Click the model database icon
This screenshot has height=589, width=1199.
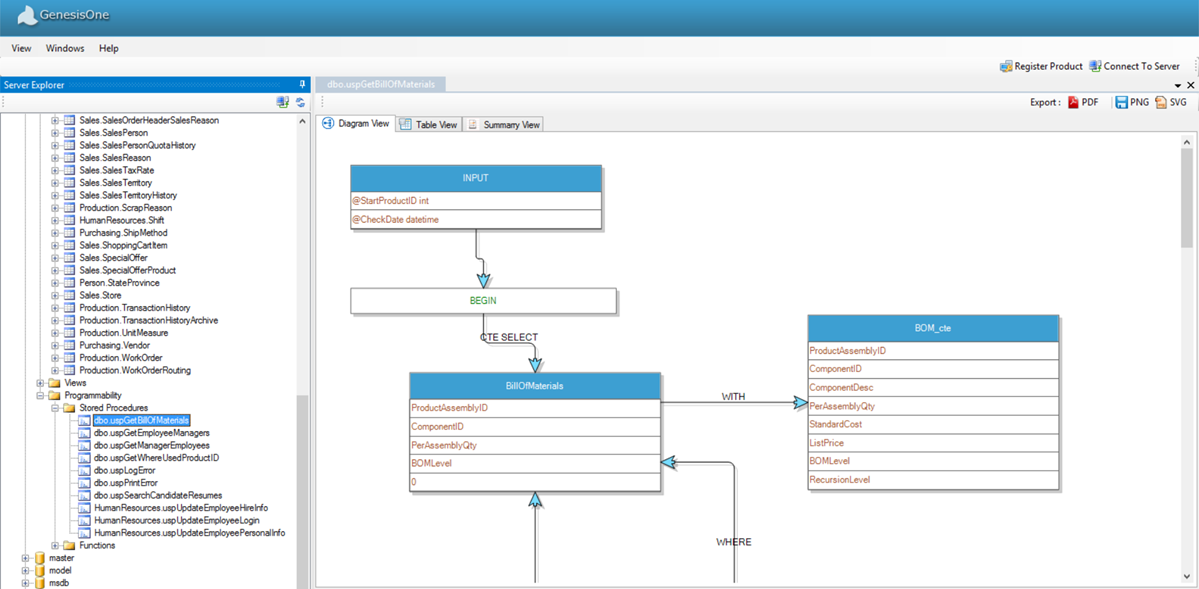(x=39, y=571)
